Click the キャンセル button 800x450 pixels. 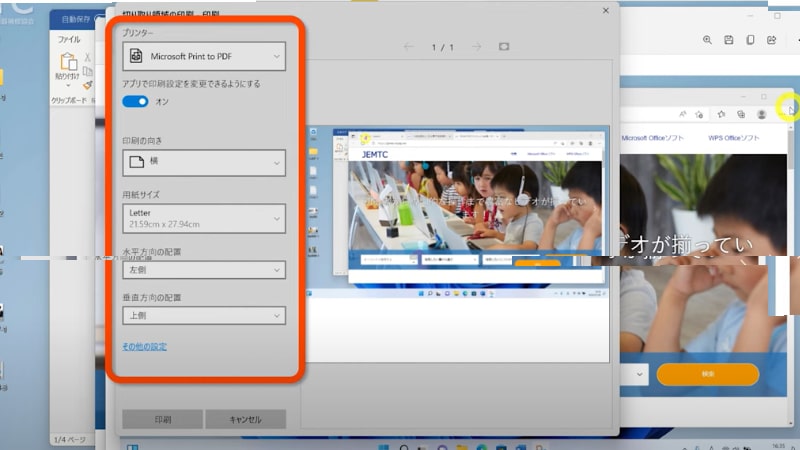click(245, 419)
